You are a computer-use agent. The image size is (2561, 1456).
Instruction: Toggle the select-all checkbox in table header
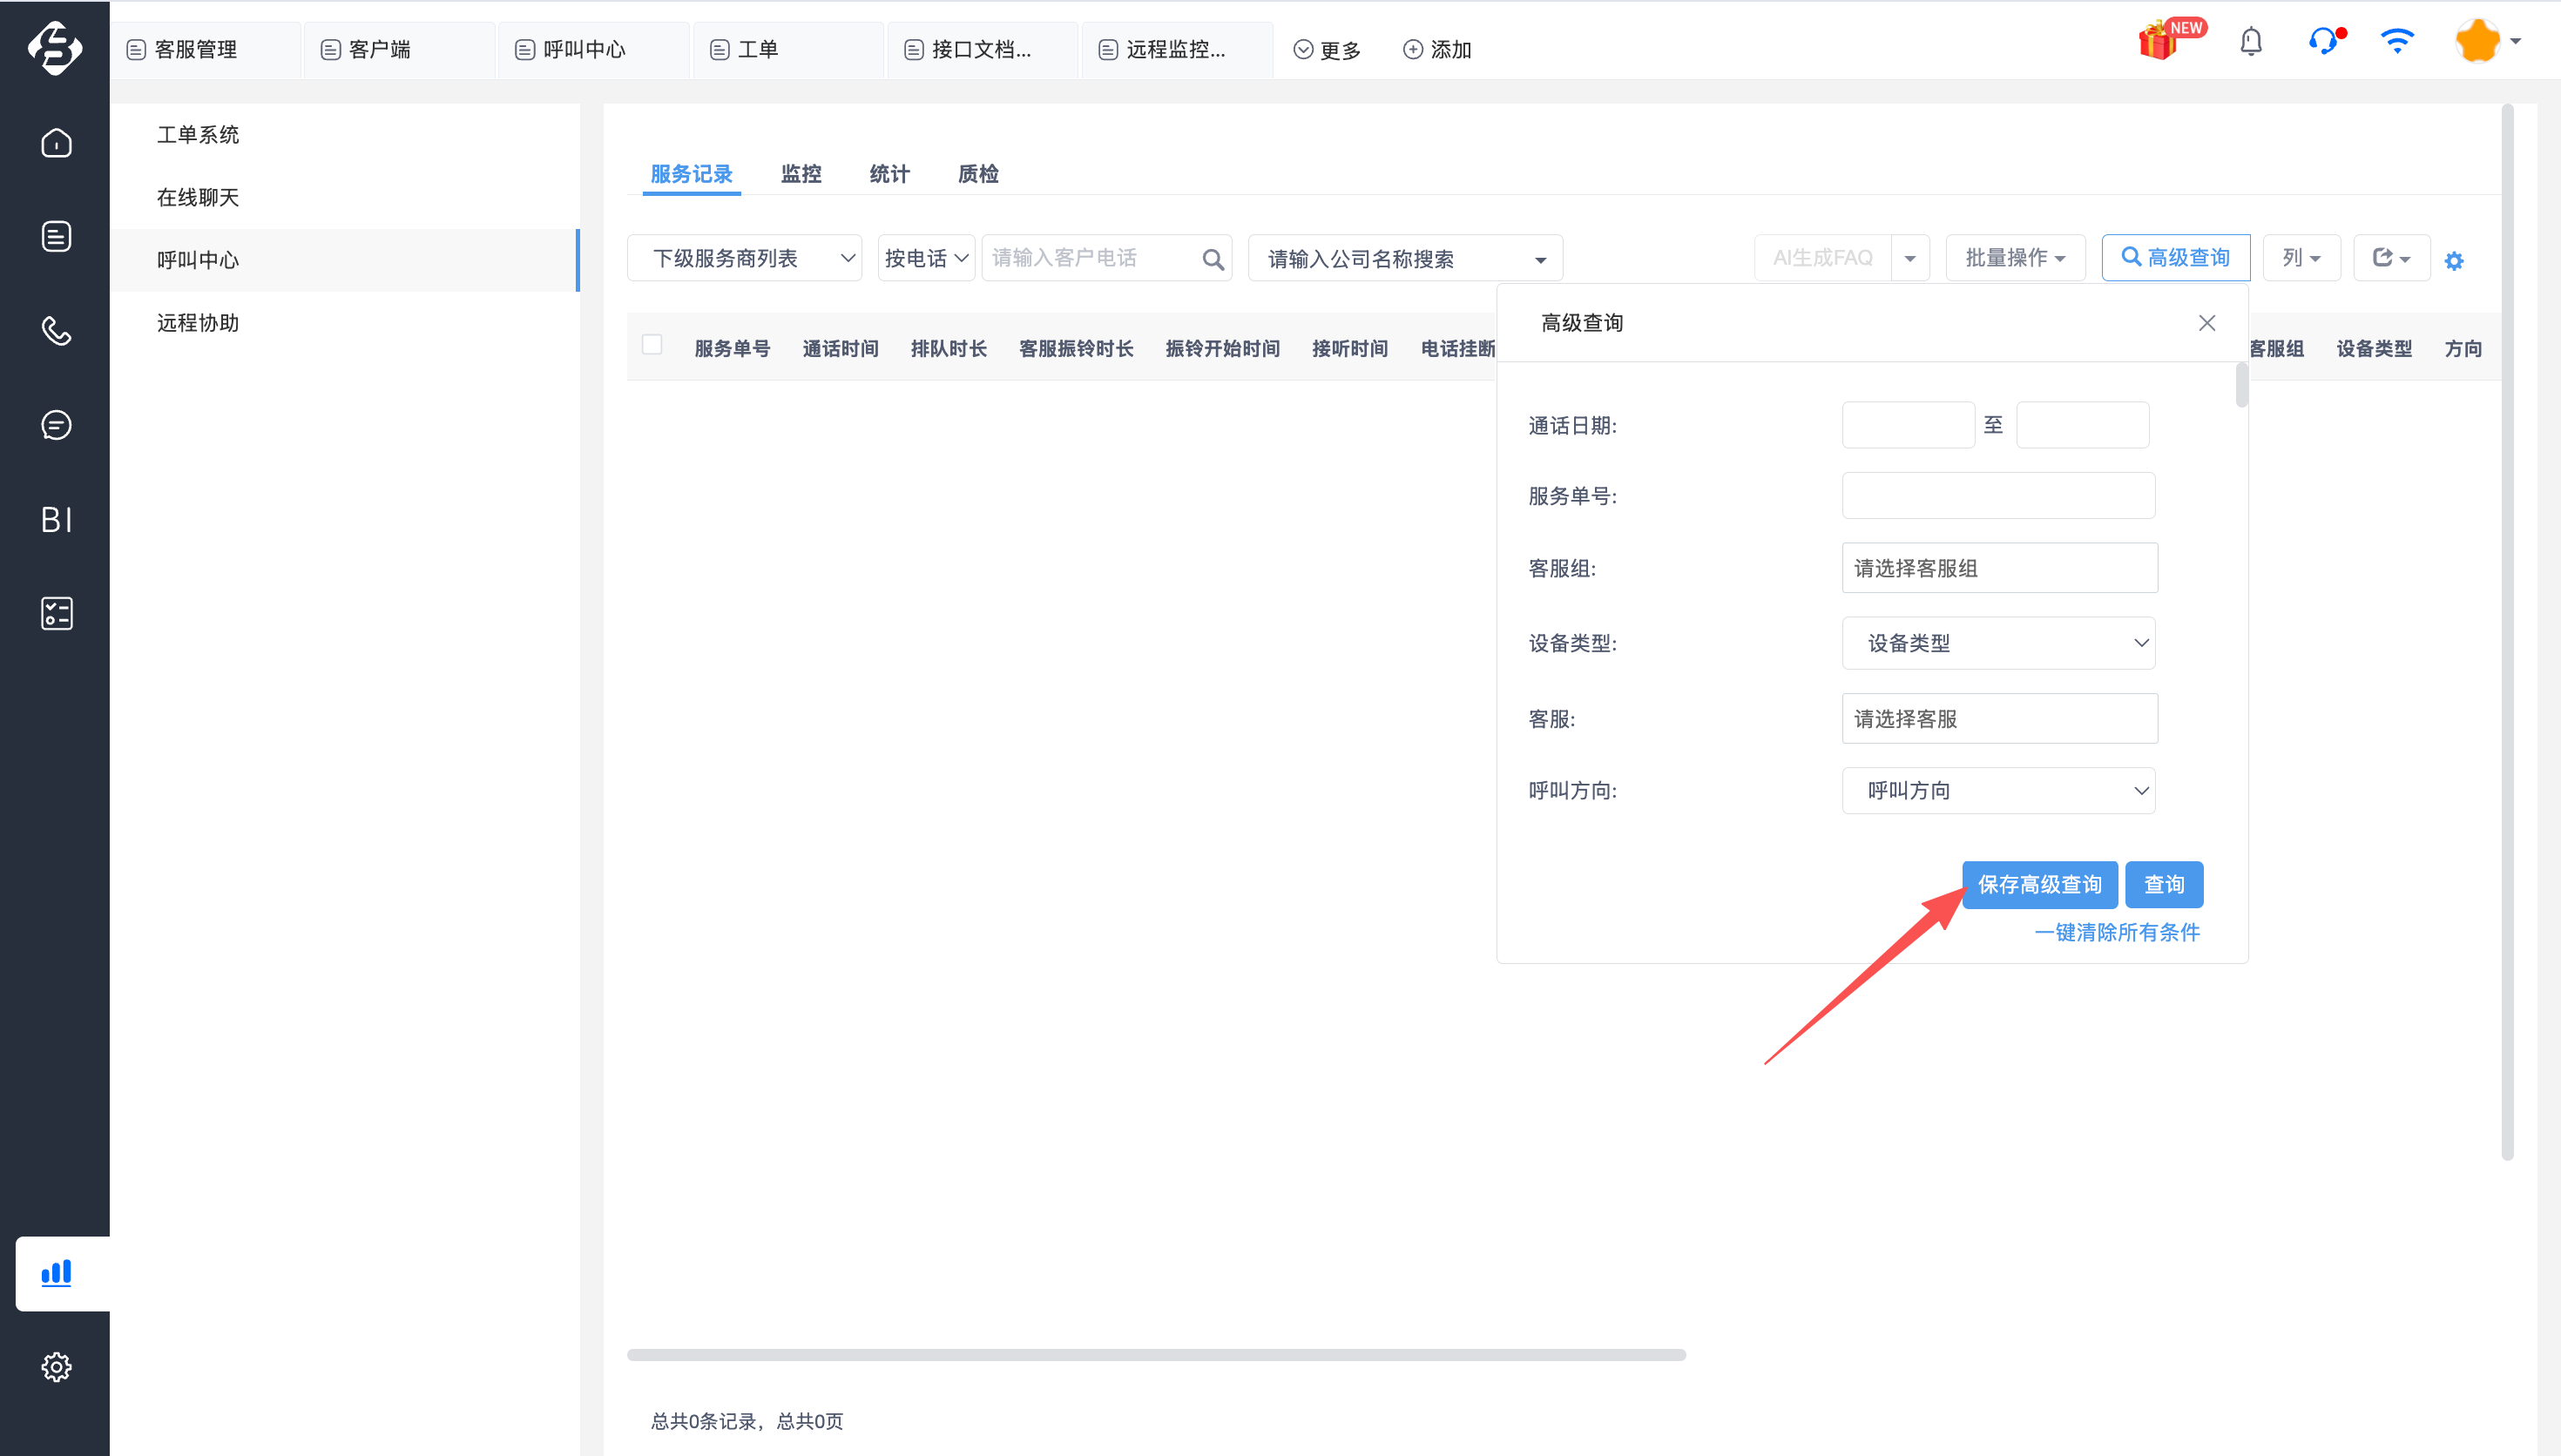652,345
